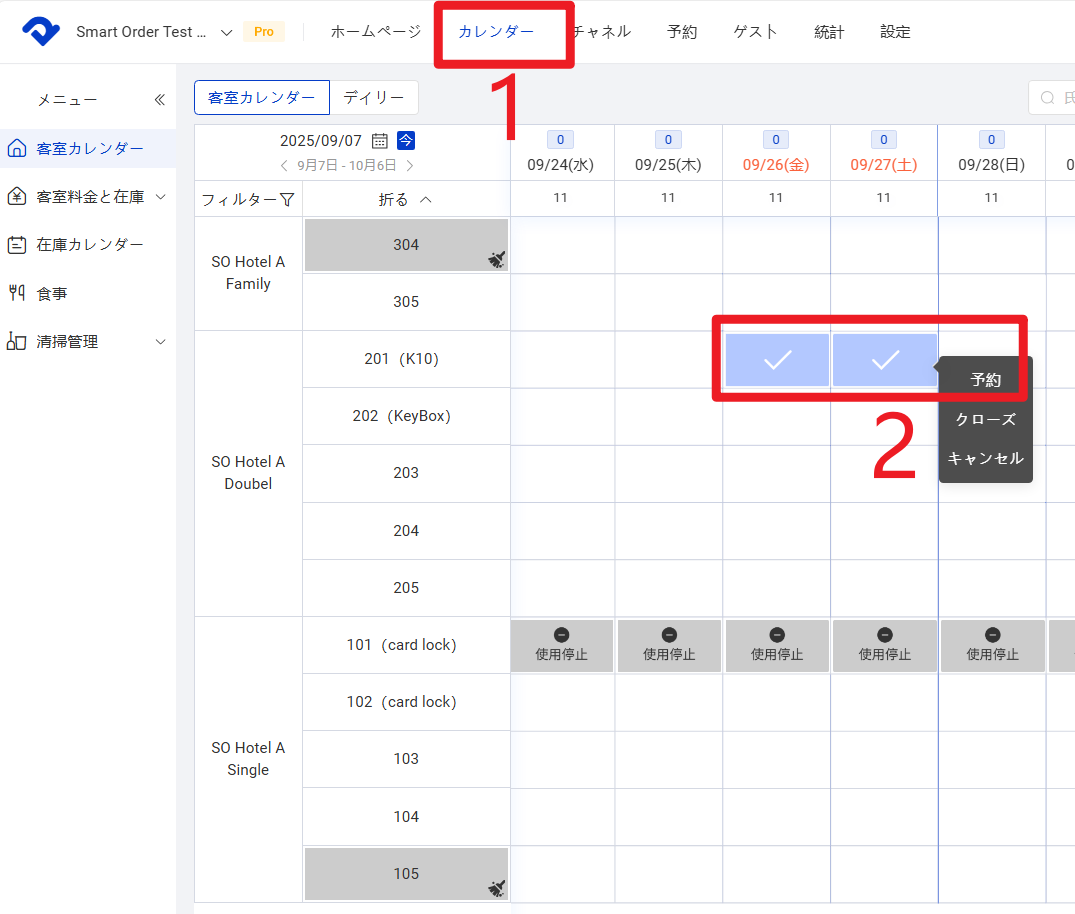Go to previous date range with left arrow
Viewport: 1075px width, 914px height.
[284, 166]
